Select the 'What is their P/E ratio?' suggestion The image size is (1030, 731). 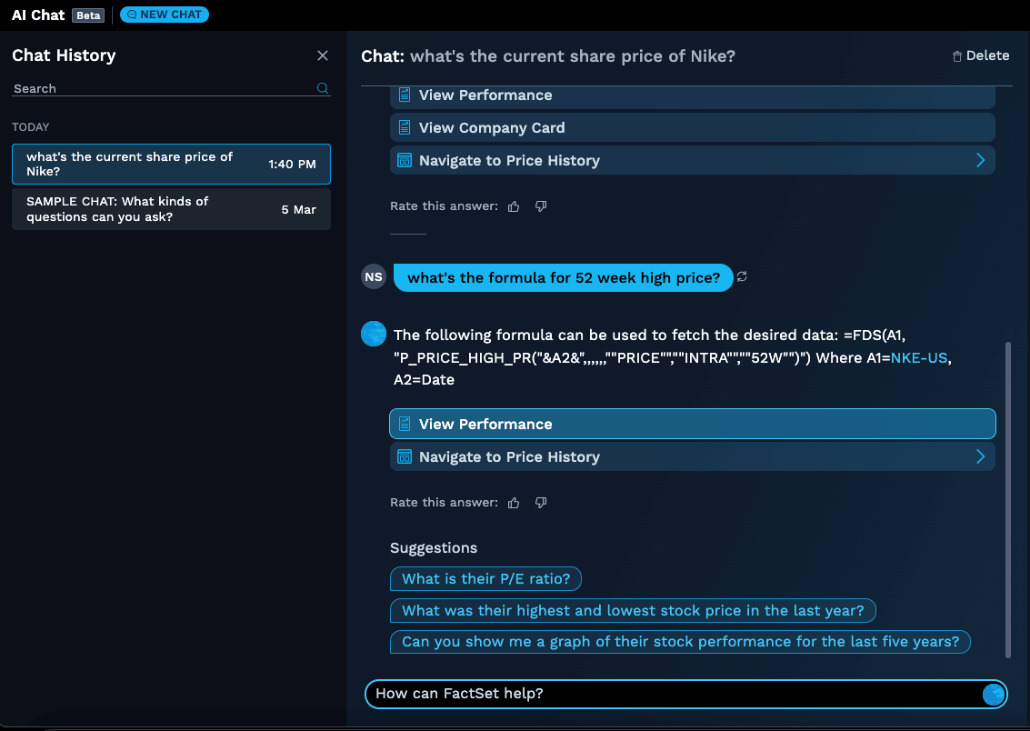coord(486,579)
